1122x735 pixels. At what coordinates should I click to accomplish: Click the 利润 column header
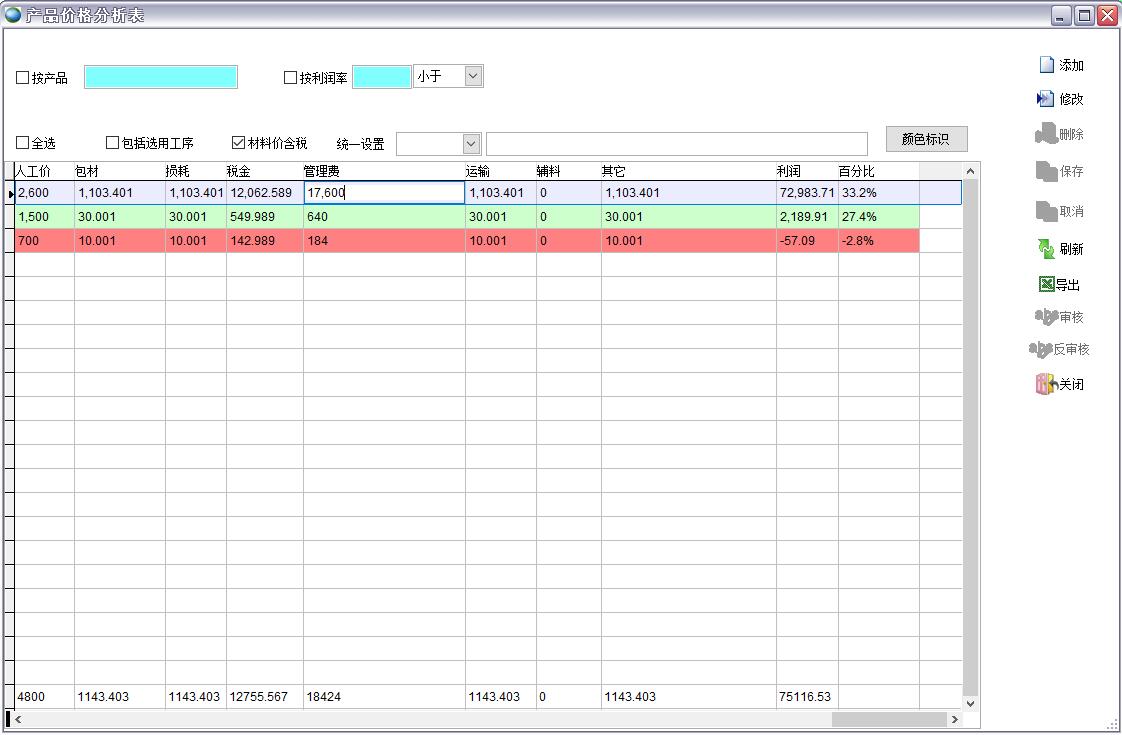789,171
